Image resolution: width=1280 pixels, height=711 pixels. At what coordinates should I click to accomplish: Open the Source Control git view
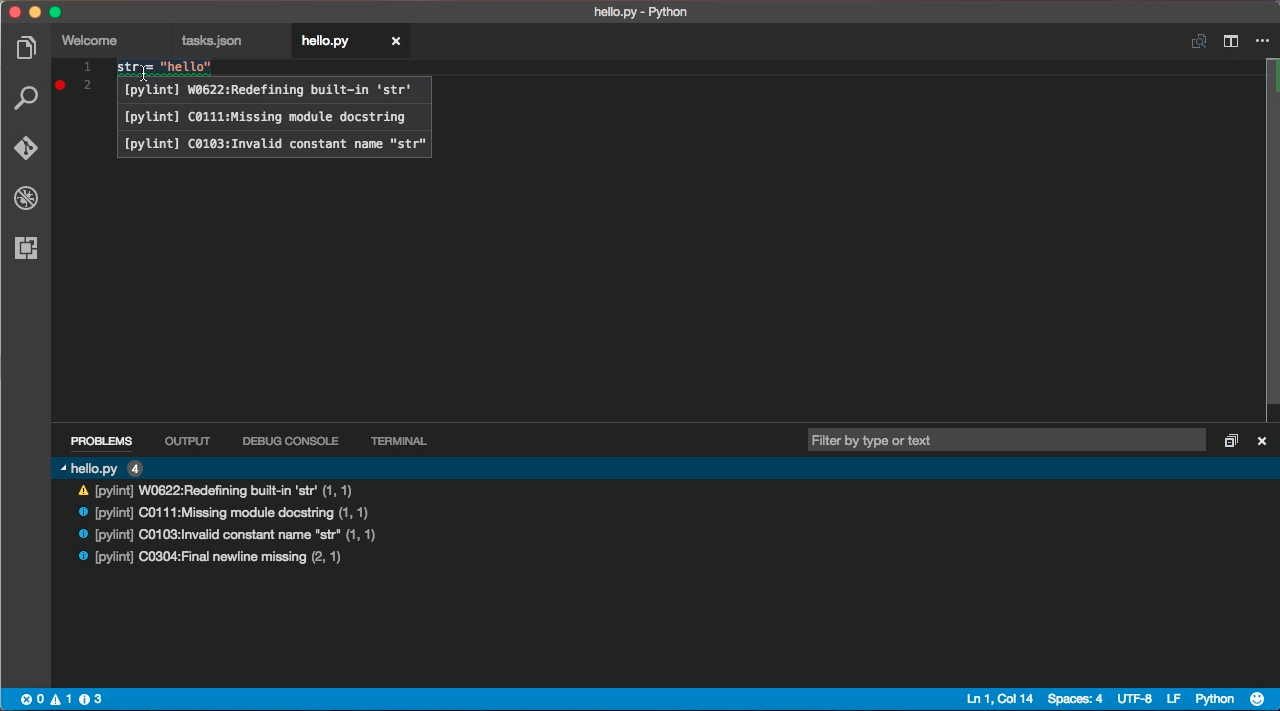26,148
